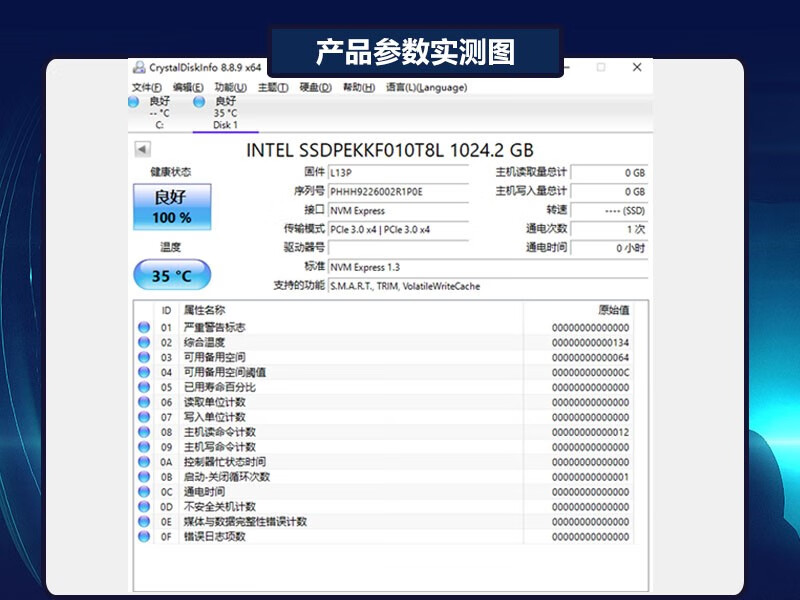The height and width of the screenshot is (600, 800).
Task: Click the status dot for row 0C 通电时间
Action: point(144,491)
